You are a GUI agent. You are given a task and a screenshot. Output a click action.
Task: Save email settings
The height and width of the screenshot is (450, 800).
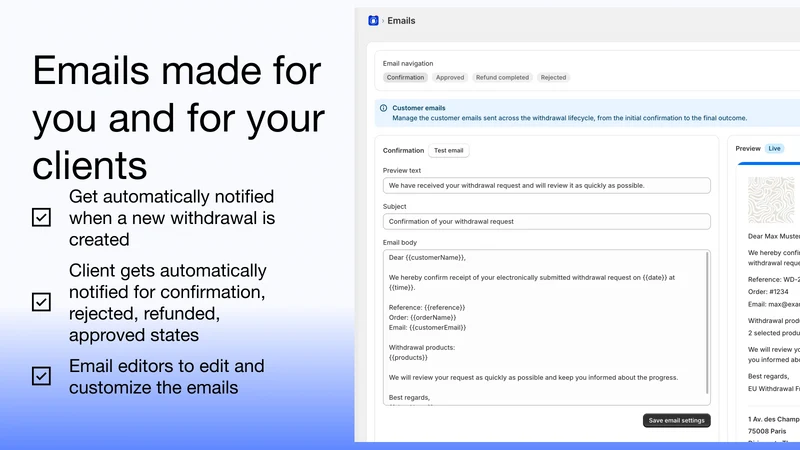[x=677, y=420]
